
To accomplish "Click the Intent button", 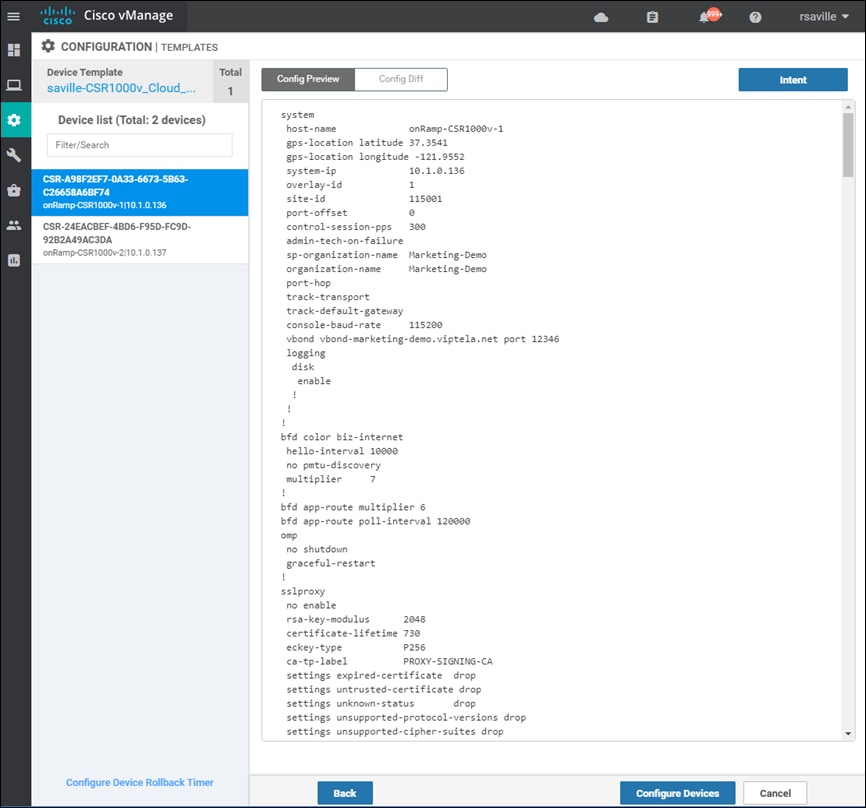I will pos(793,80).
